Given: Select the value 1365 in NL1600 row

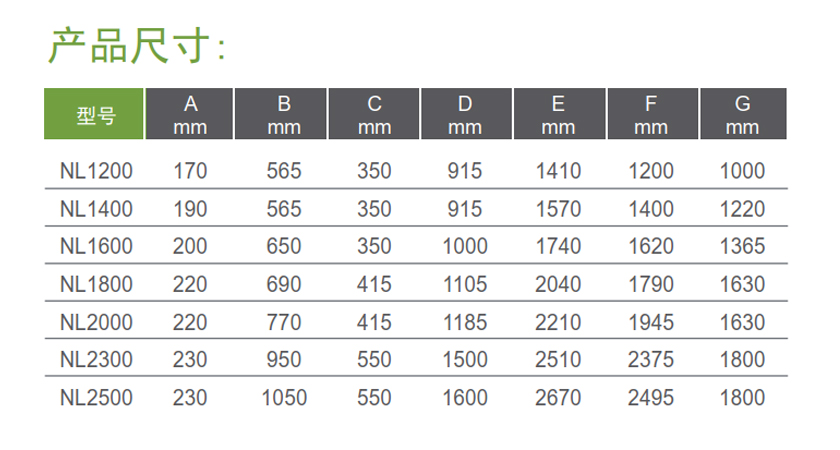Looking at the screenshot, I should click(x=742, y=246).
